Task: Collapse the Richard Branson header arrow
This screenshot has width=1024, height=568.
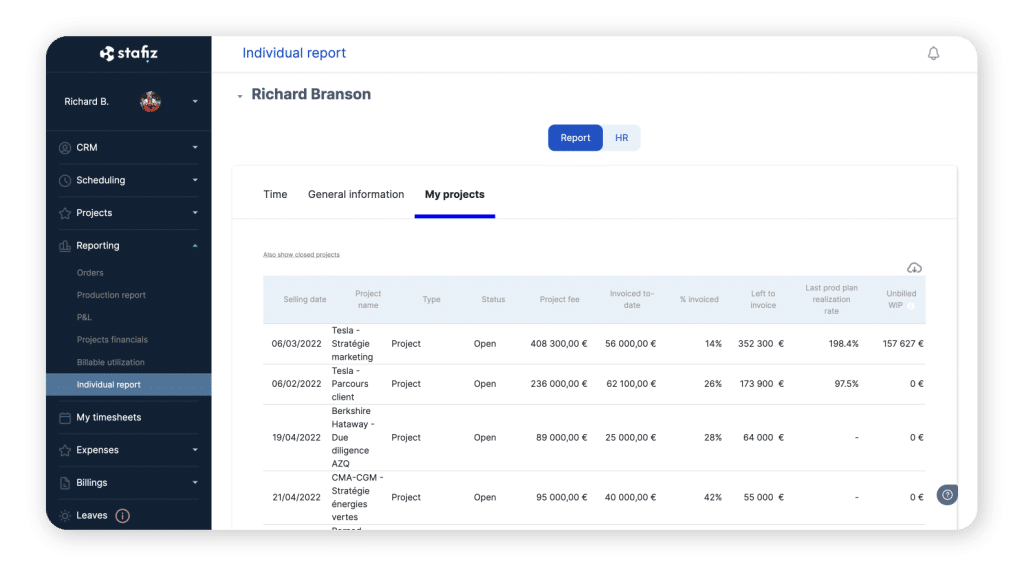Action: [240, 96]
